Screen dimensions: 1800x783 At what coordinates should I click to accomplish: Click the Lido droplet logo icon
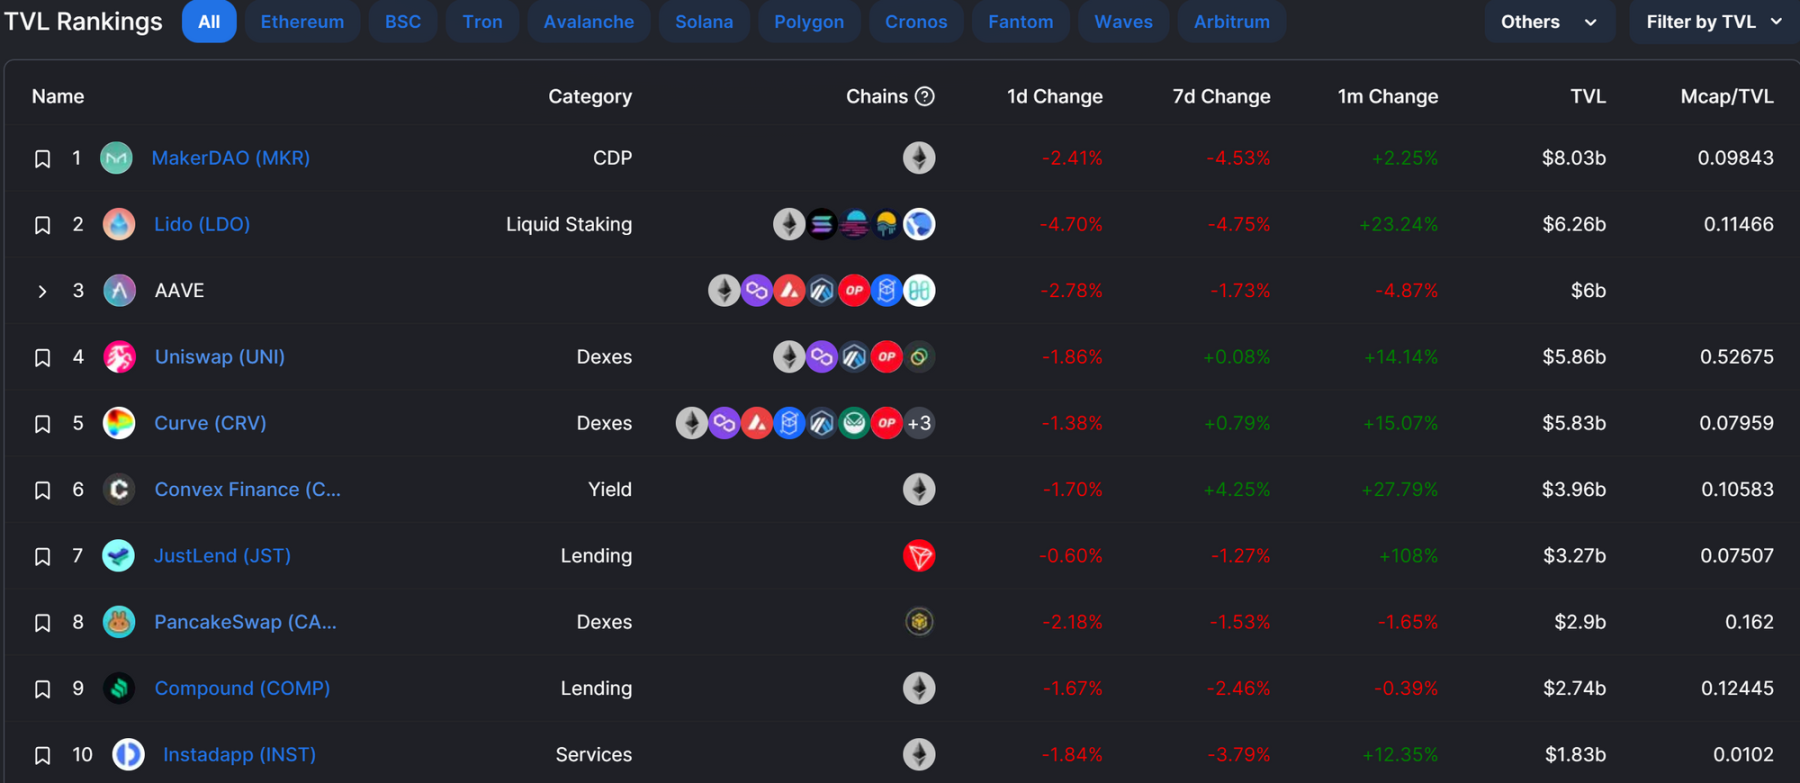click(119, 224)
